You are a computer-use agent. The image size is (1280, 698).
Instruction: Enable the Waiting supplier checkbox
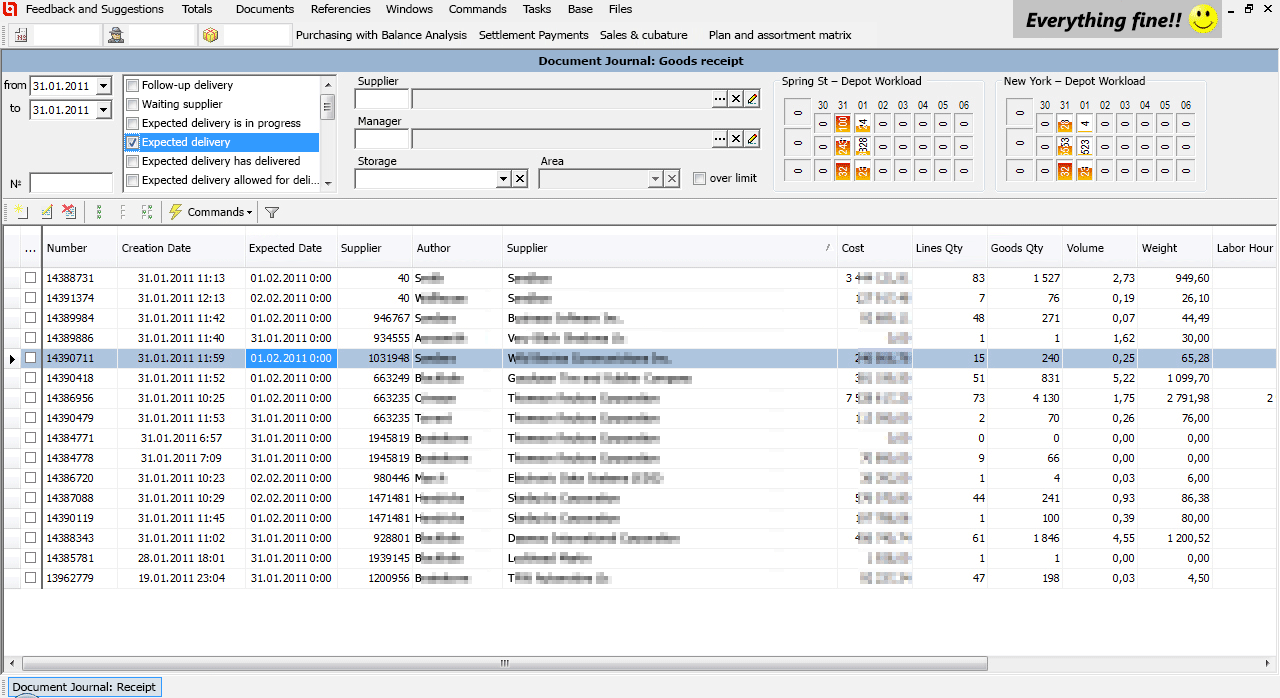tap(132, 104)
